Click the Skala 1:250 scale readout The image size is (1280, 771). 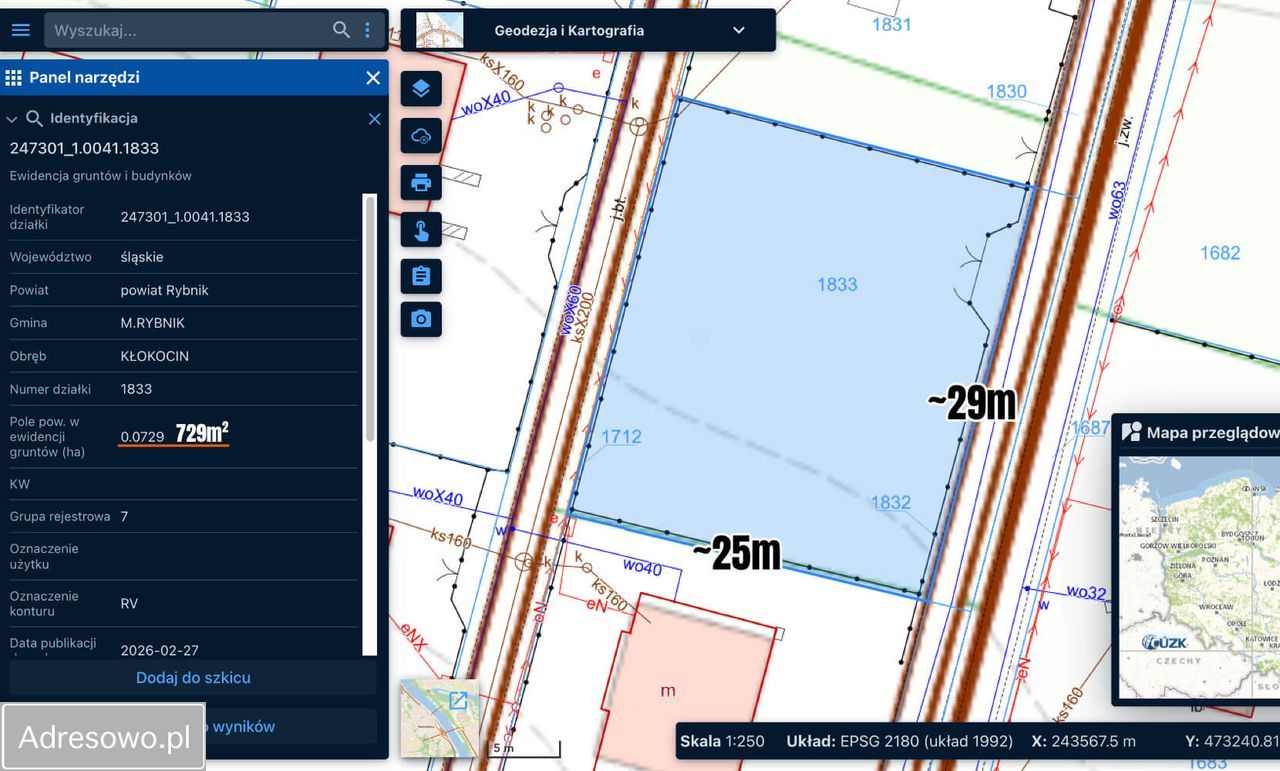pyautogui.click(x=722, y=741)
